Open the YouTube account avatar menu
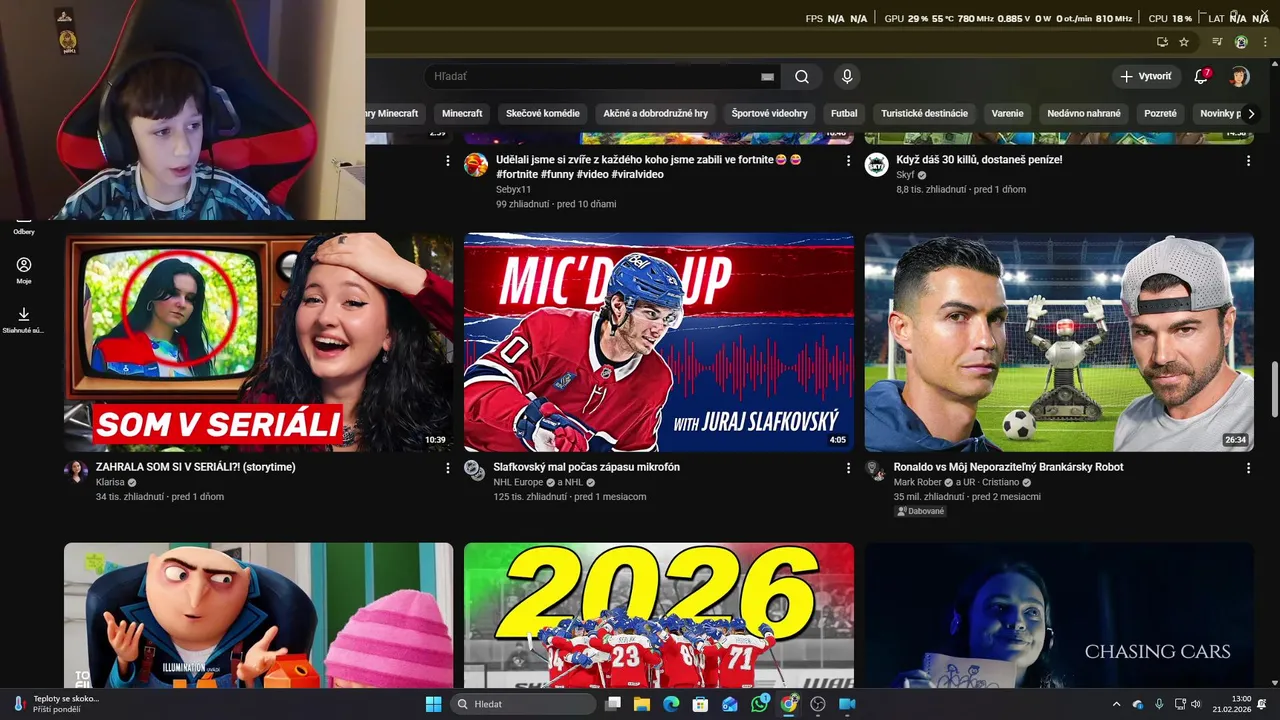This screenshot has height=720, width=1280. click(x=1239, y=77)
